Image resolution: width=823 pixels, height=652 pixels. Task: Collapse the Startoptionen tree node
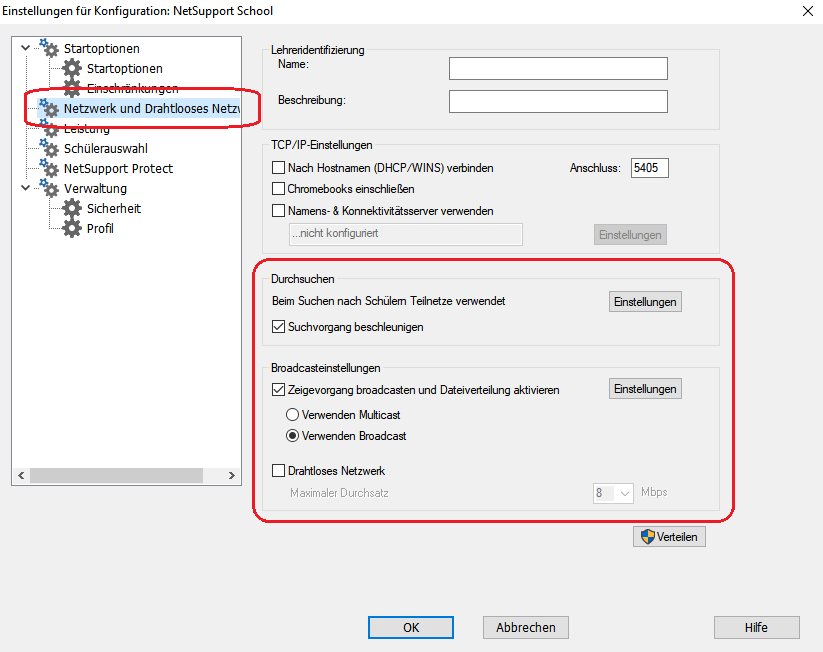[25, 48]
